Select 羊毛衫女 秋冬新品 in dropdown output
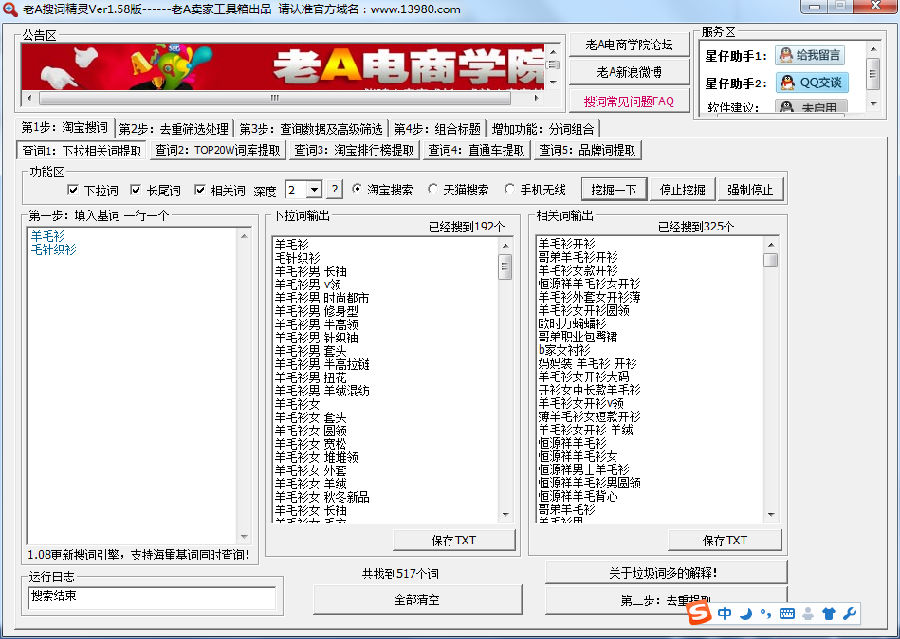 pos(321,497)
